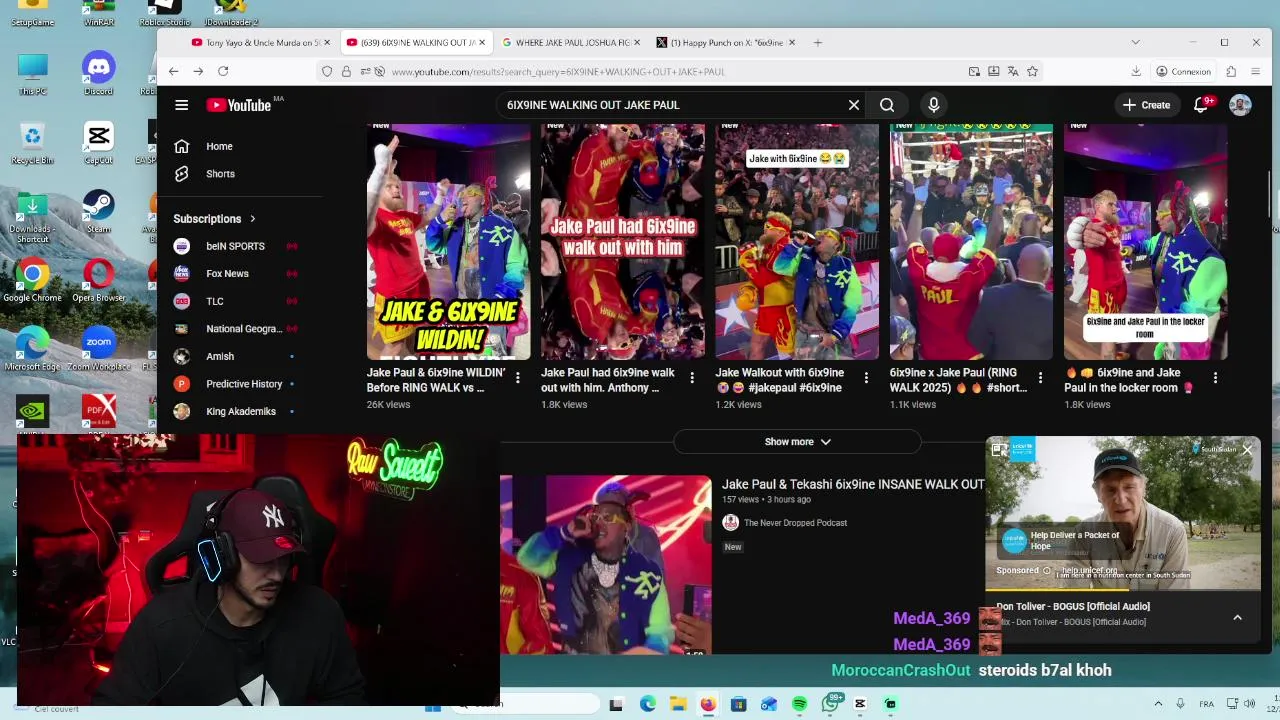The height and width of the screenshot is (720, 1280).
Task: Open the YouTube hamburger guide menu
Action: click(181, 105)
